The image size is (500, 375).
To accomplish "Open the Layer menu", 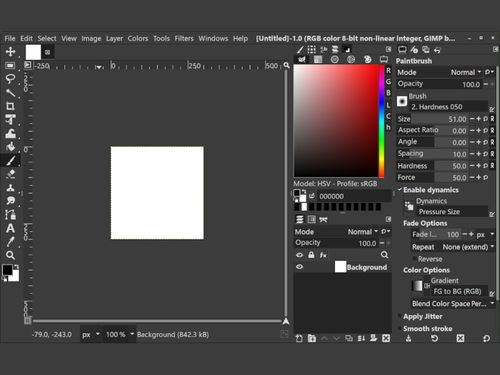I will [x=114, y=39].
